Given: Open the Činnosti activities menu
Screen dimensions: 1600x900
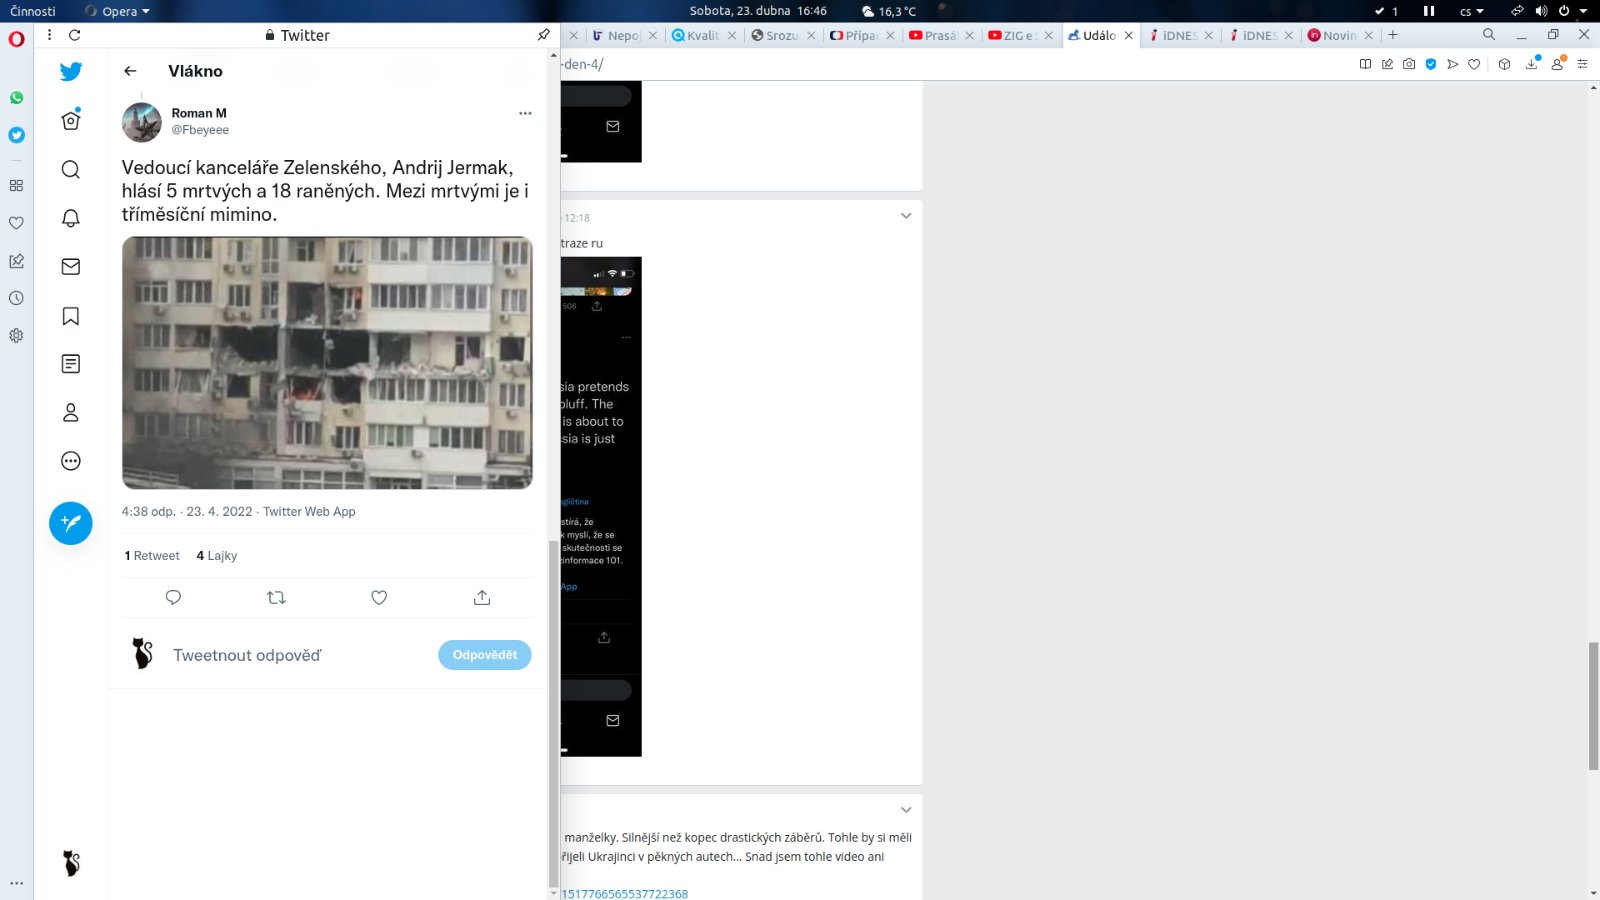Looking at the screenshot, I should 33,11.
